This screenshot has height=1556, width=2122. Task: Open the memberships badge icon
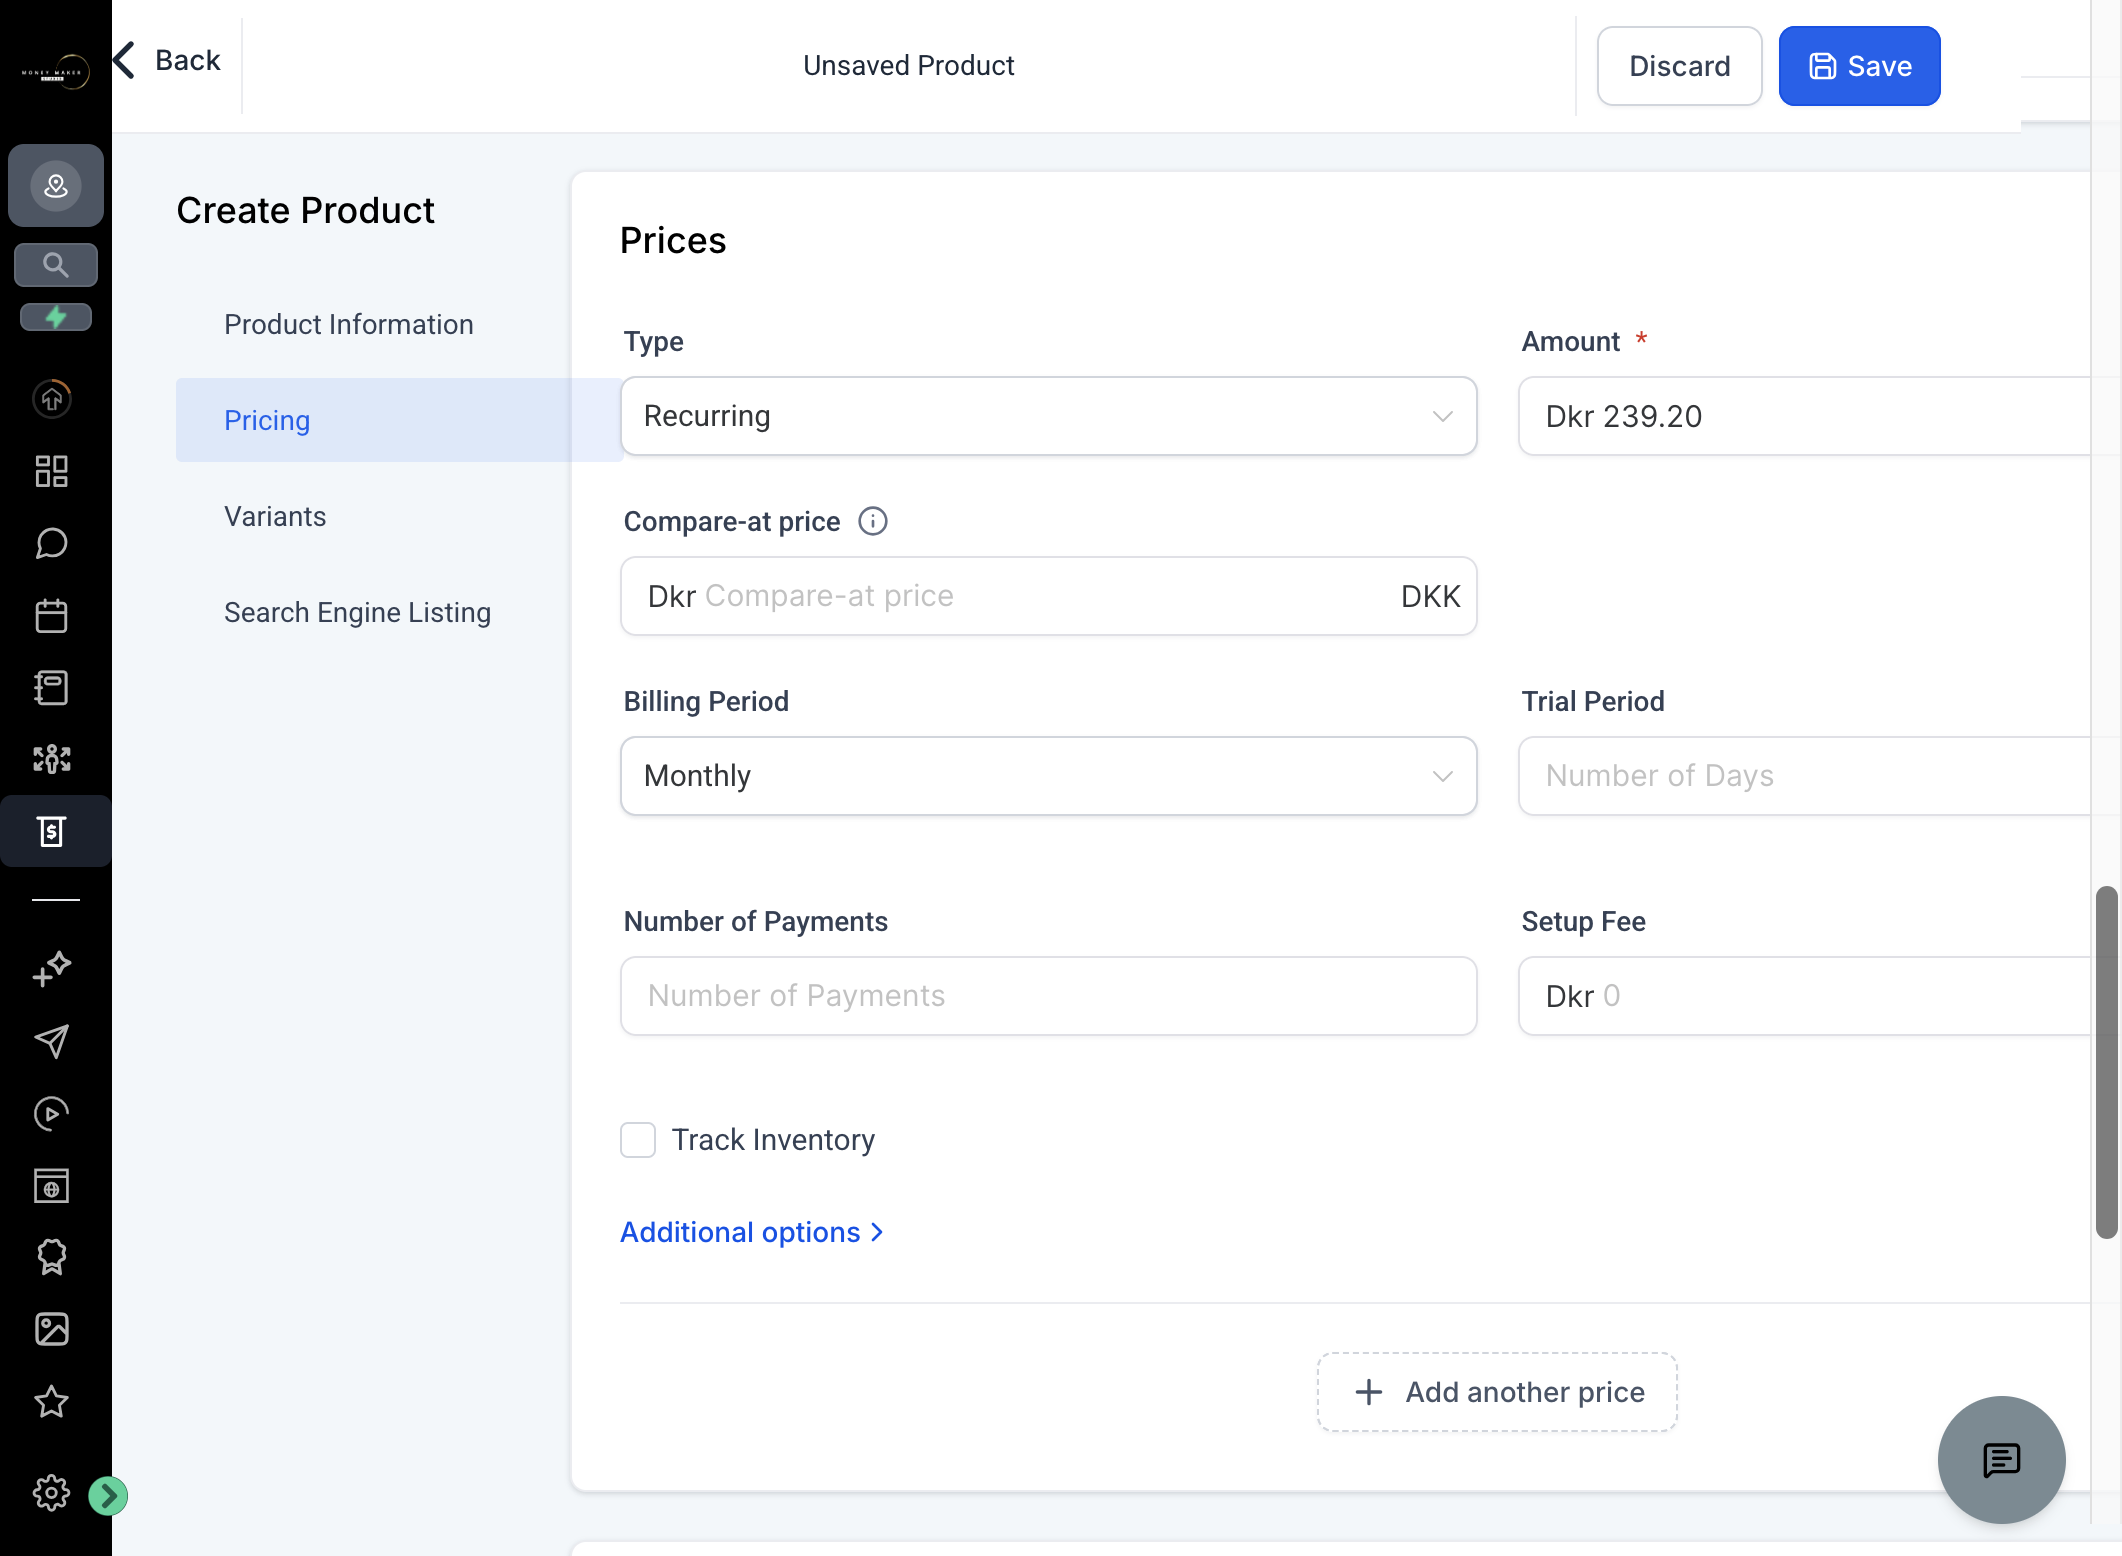point(52,1257)
